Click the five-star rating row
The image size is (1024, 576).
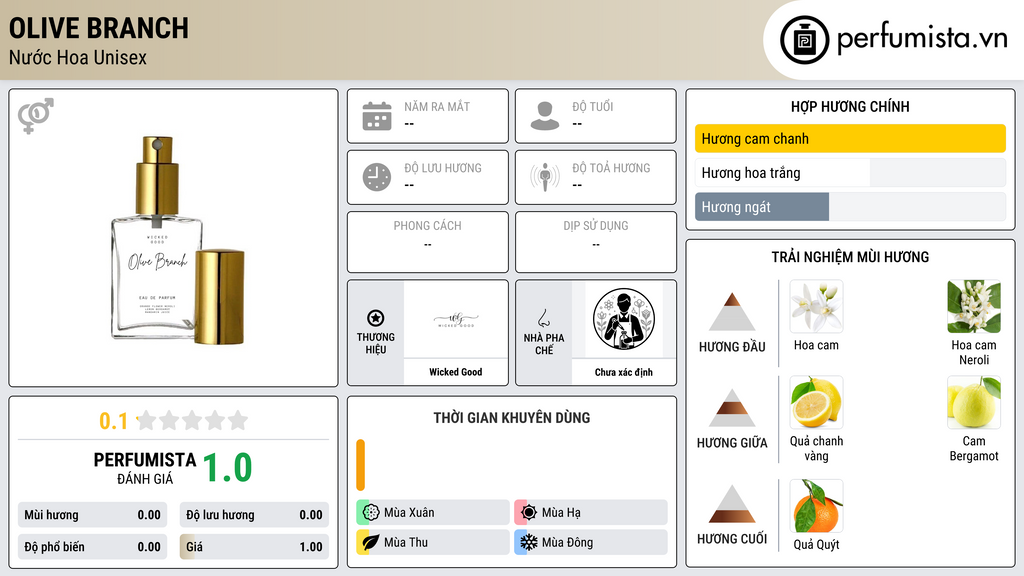point(192,421)
